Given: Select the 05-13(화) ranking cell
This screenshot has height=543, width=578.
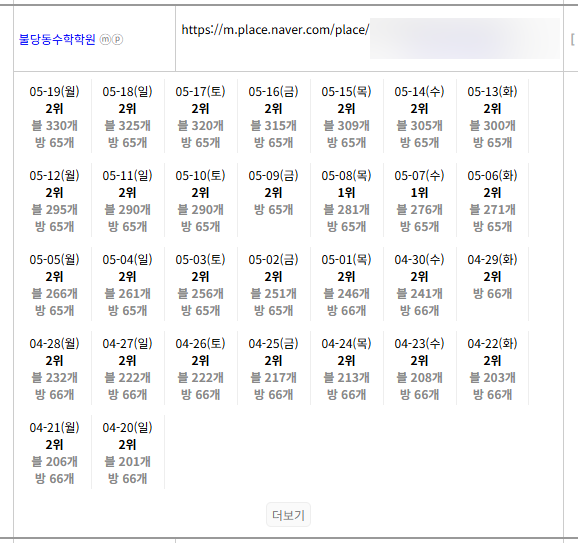Looking at the screenshot, I should coord(492,116).
